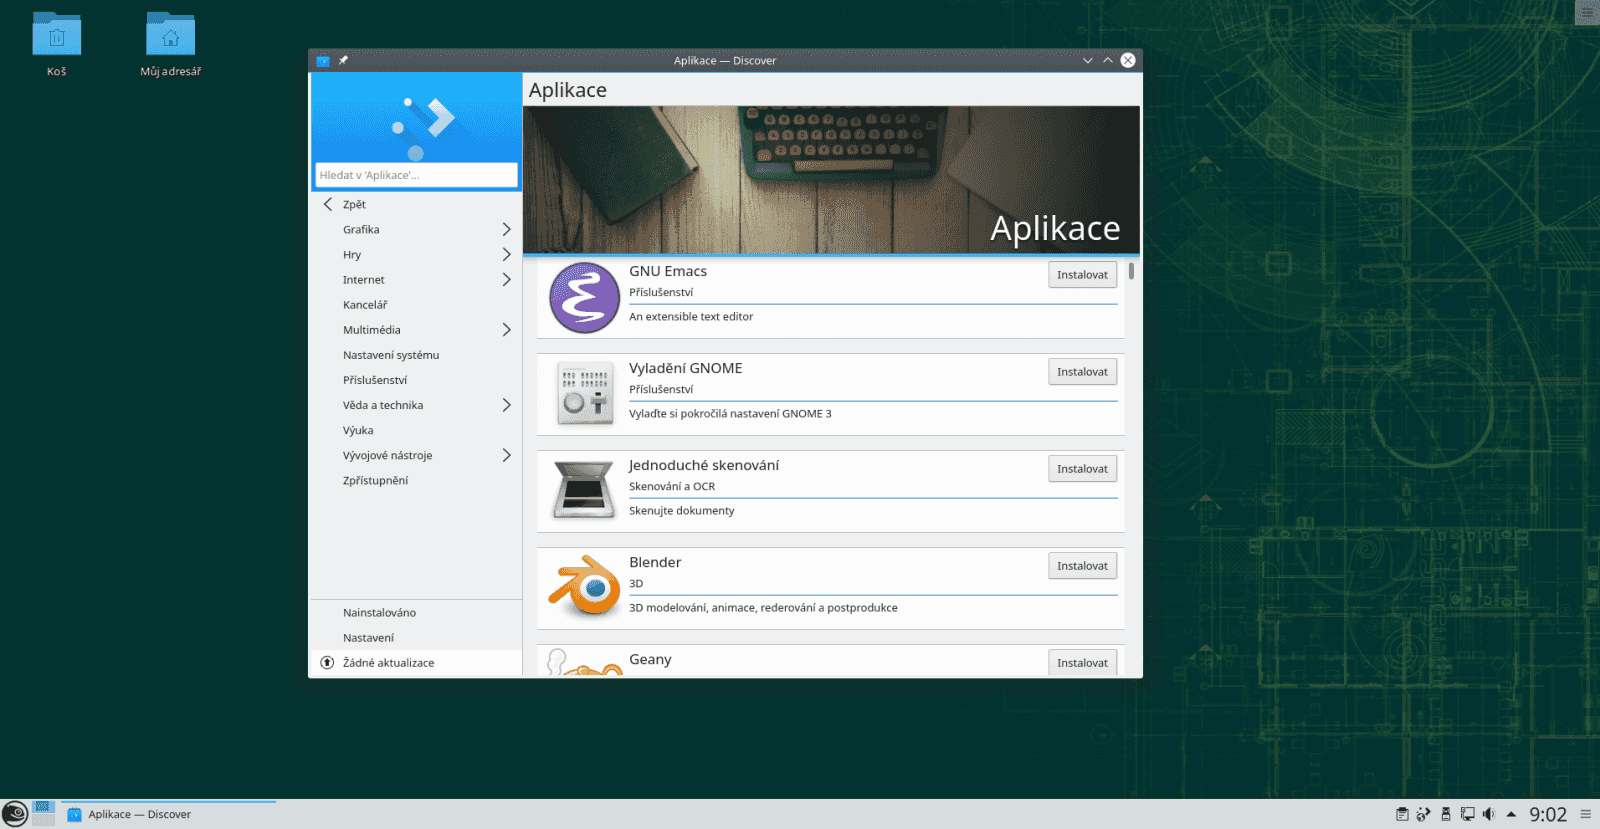Install Vyladění GNOME
The width and height of the screenshot is (1600, 829).
[x=1082, y=372]
